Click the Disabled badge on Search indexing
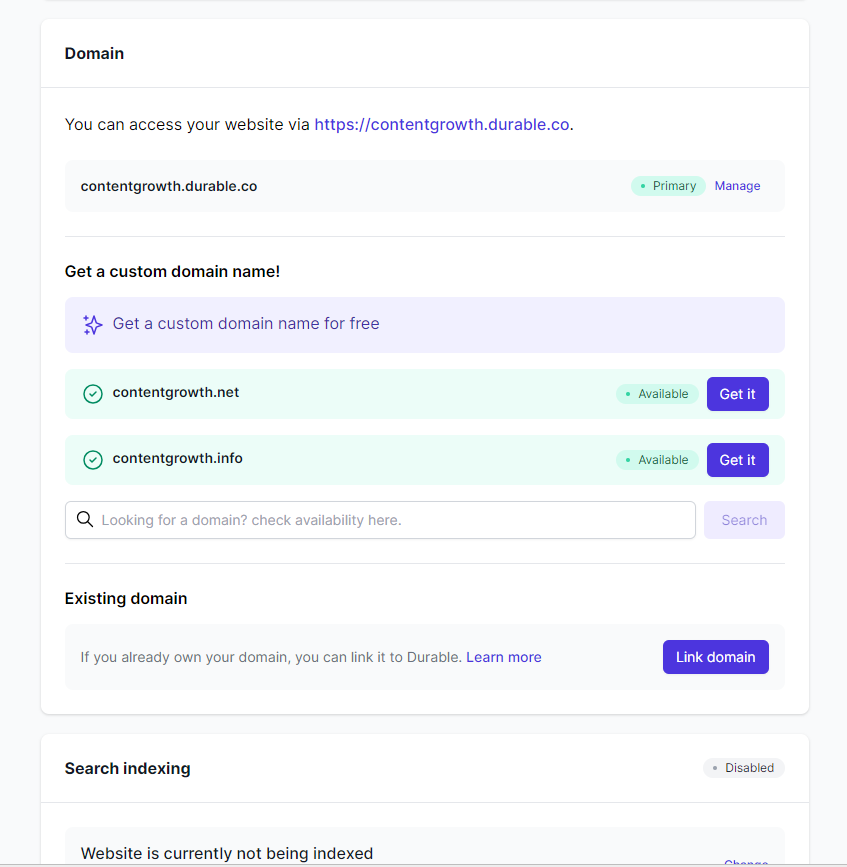847x867 pixels. pyautogui.click(x=743, y=768)
